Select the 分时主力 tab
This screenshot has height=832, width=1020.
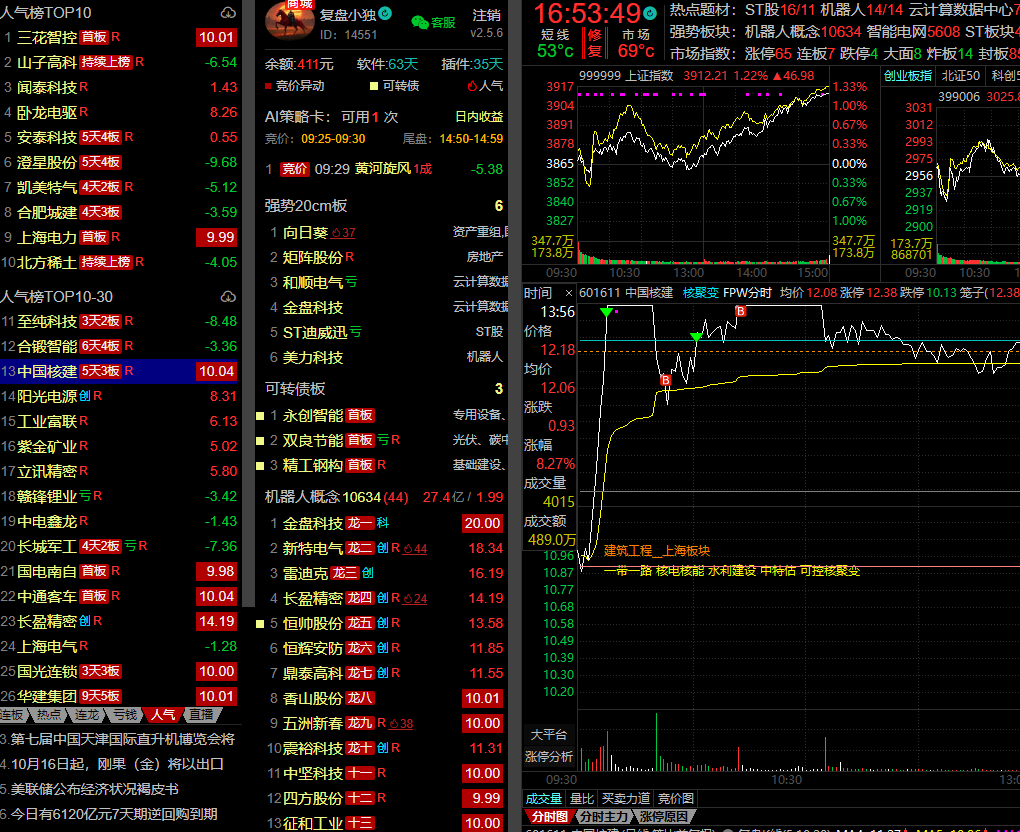[x=603, y=817]
